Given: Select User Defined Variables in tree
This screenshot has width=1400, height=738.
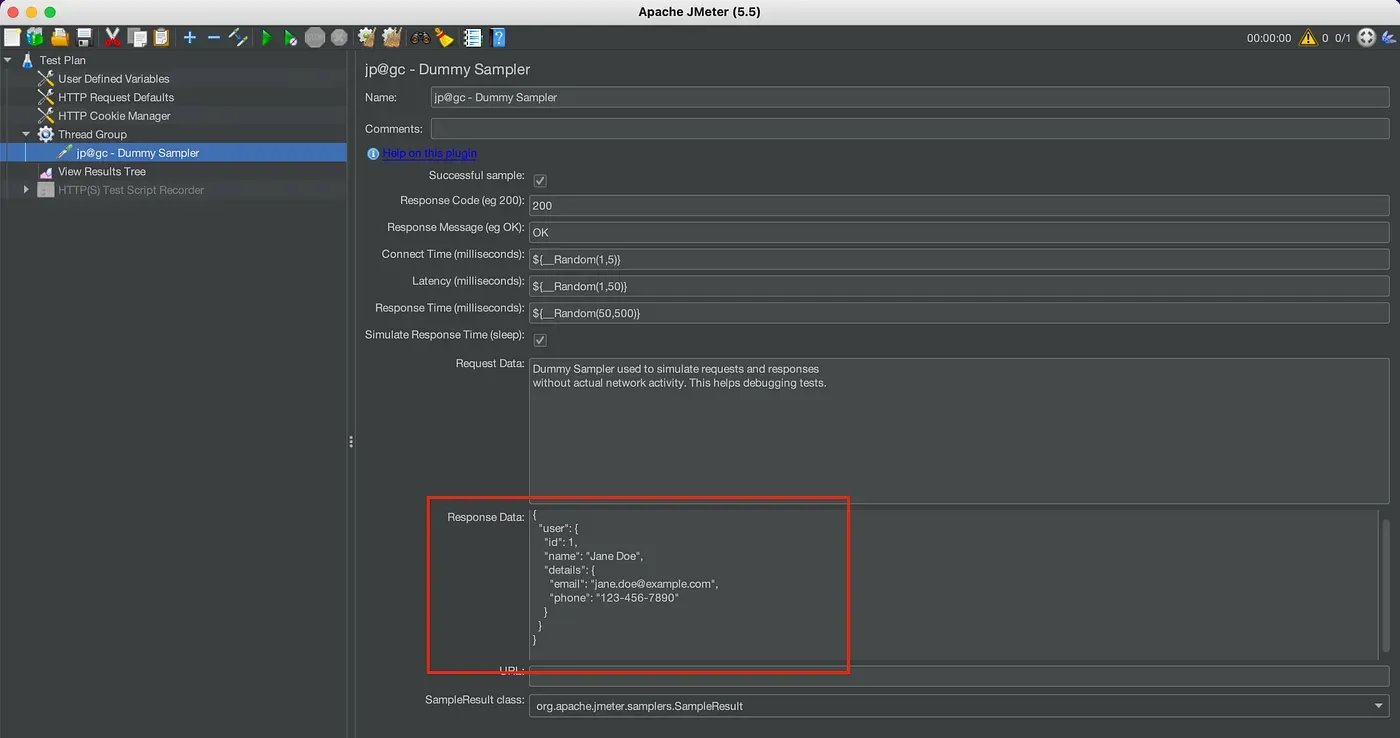Looking at the screenshot, I should click(x=113, y=79).
